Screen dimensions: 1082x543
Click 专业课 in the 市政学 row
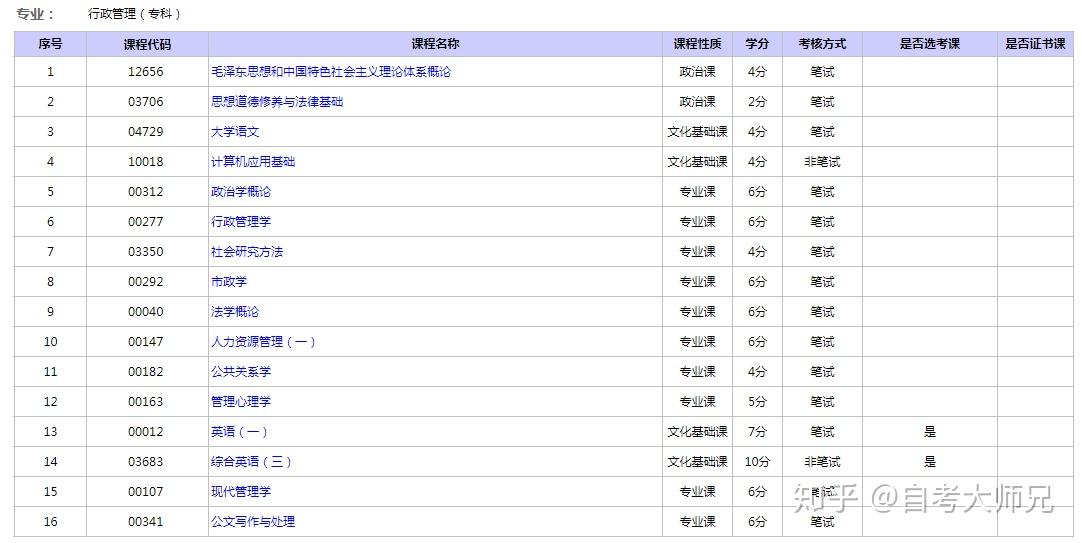point(698,282)
